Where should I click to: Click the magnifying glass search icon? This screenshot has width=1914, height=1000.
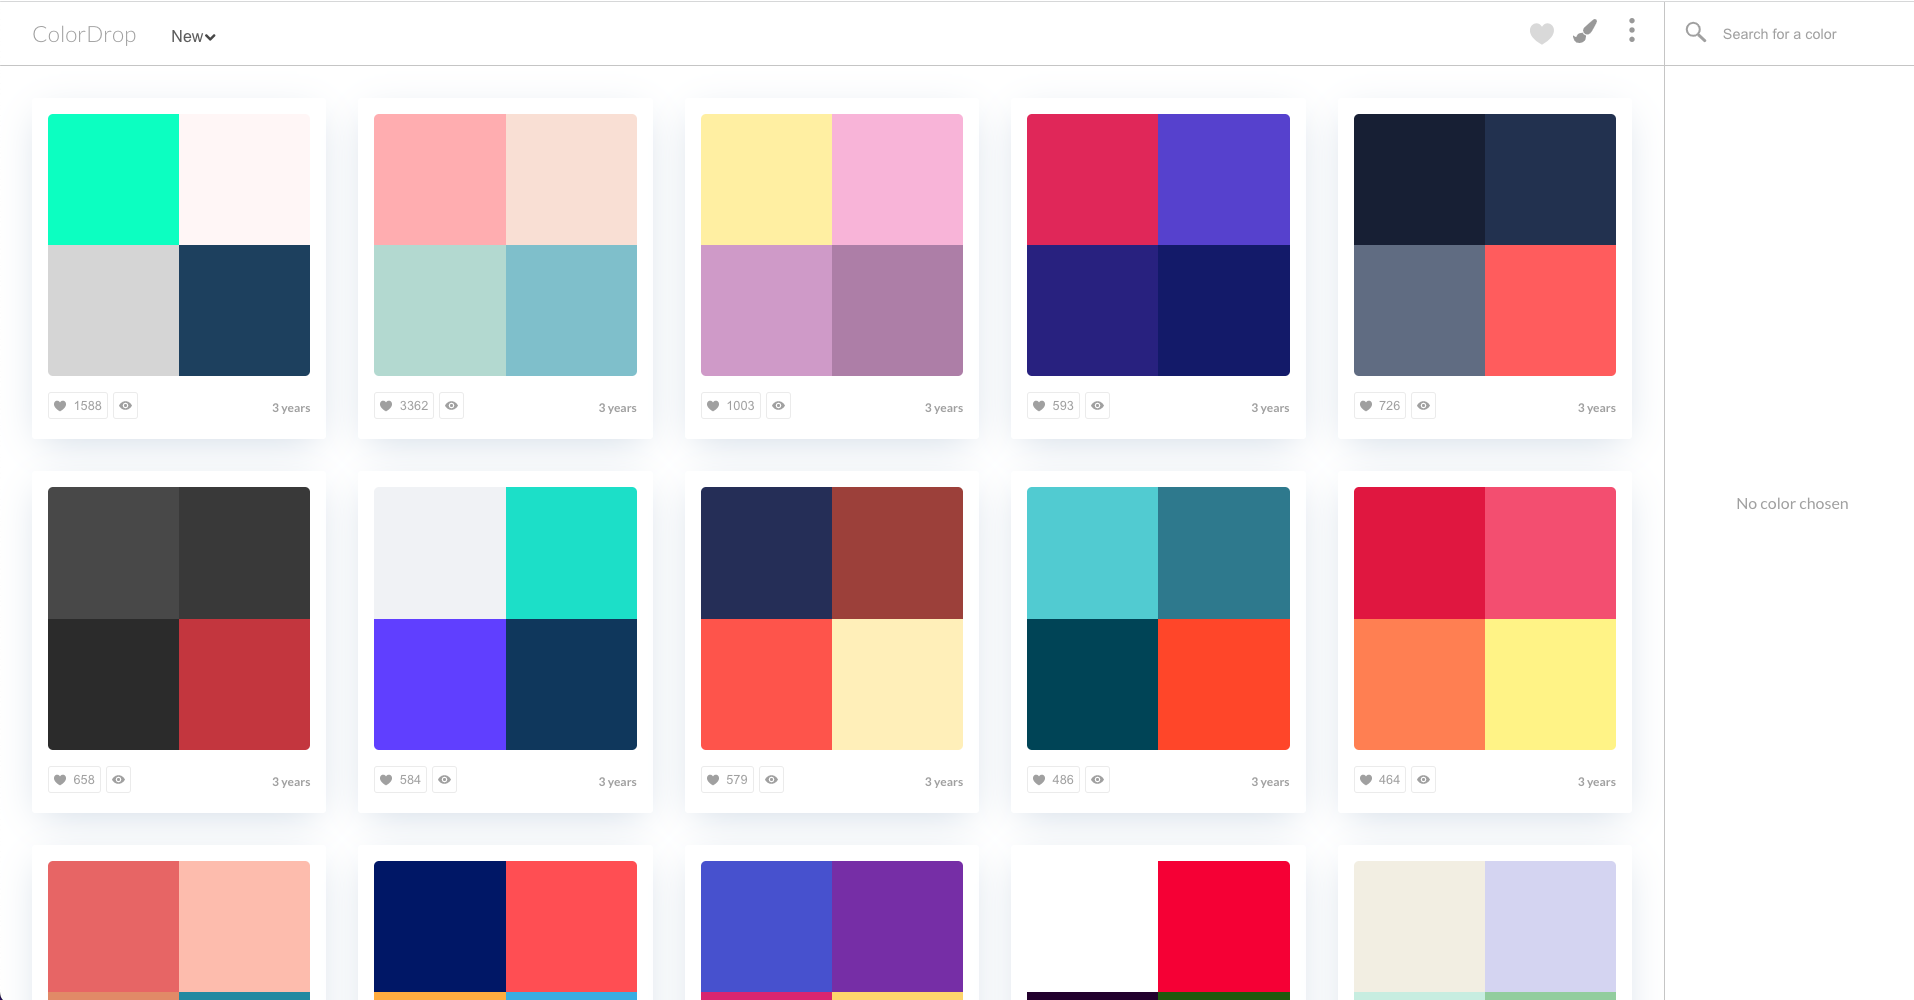1695,33
